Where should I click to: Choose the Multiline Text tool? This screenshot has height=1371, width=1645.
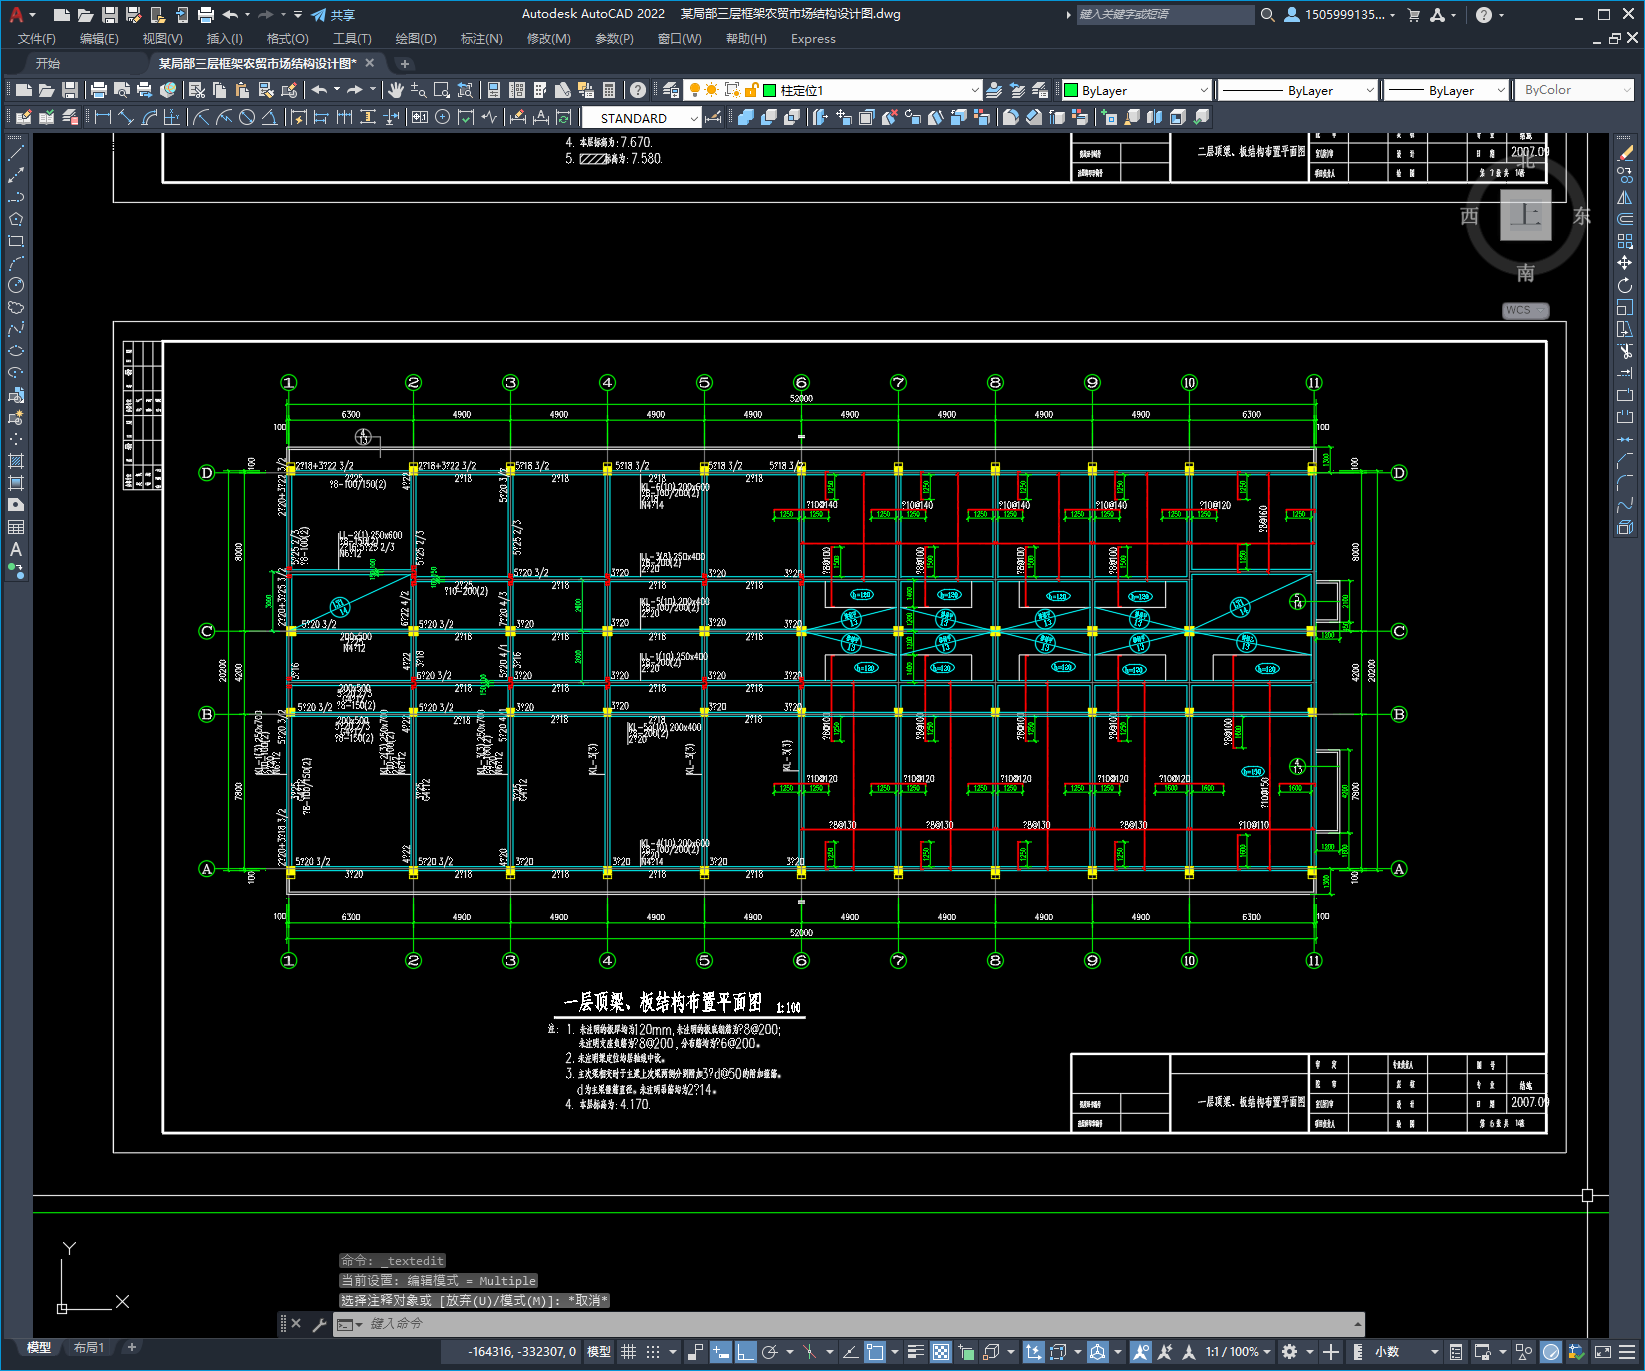click(16, 549)
